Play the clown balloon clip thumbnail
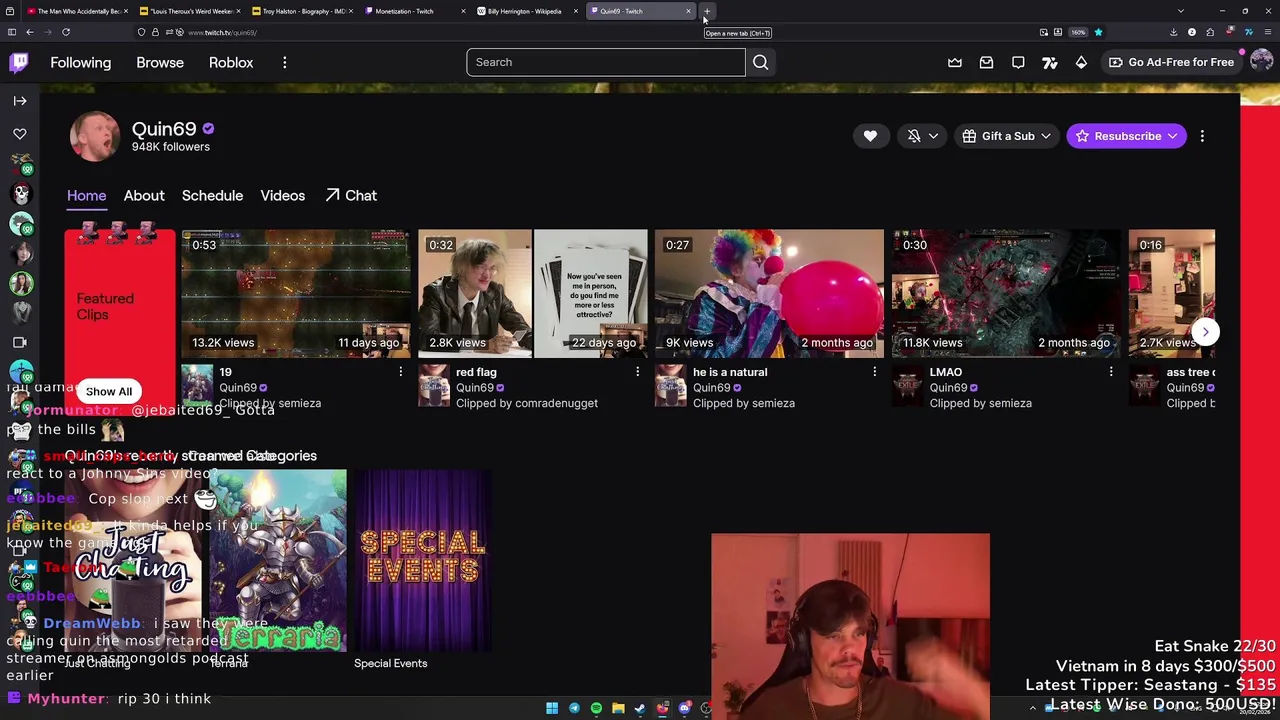 tap(769, 294)
